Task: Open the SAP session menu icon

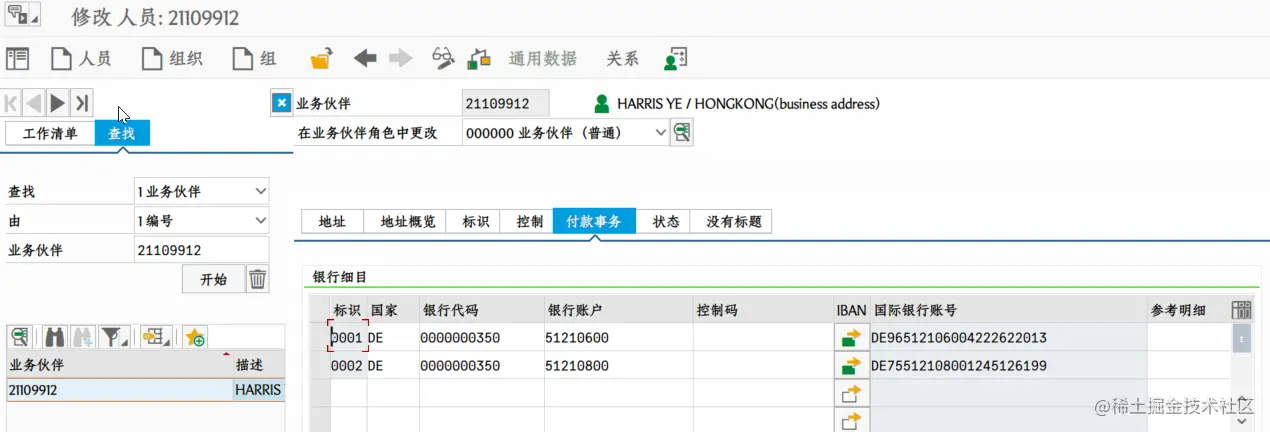Action: click(21, 17)
